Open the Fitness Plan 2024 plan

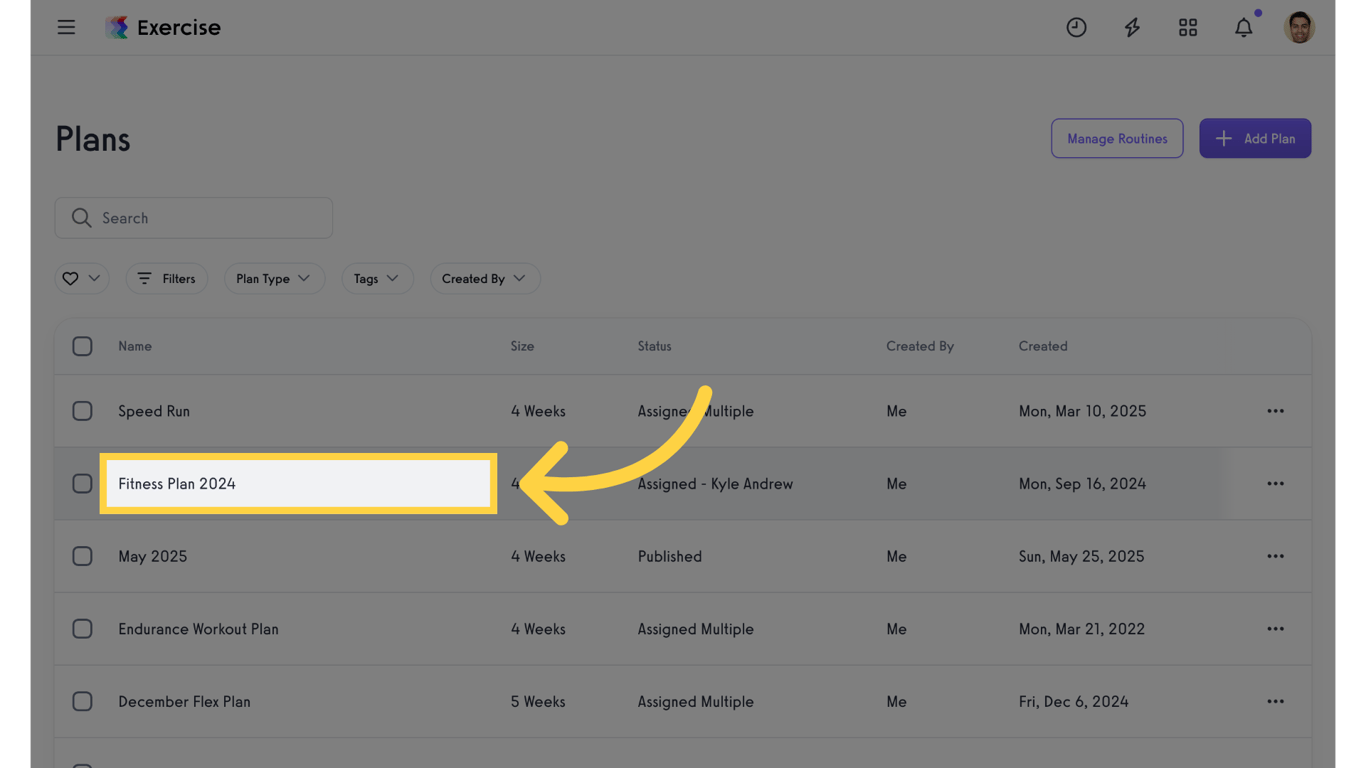point(177,484)
